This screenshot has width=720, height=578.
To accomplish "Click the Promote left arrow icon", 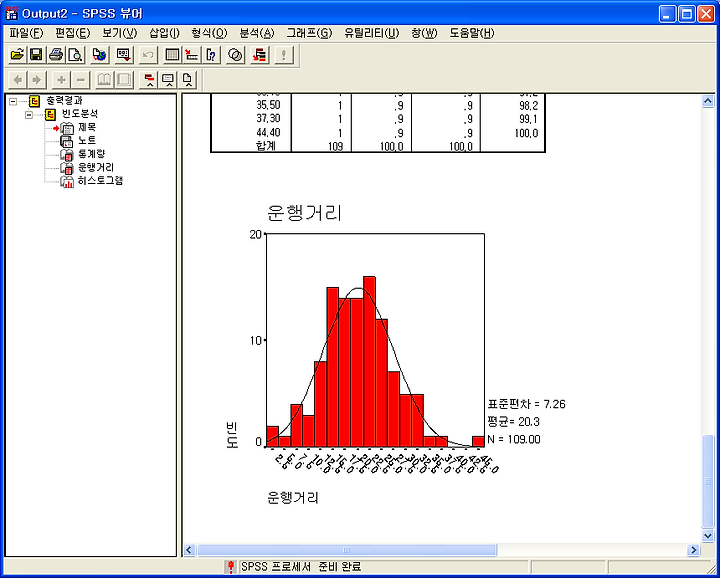I will pos(17,80).
